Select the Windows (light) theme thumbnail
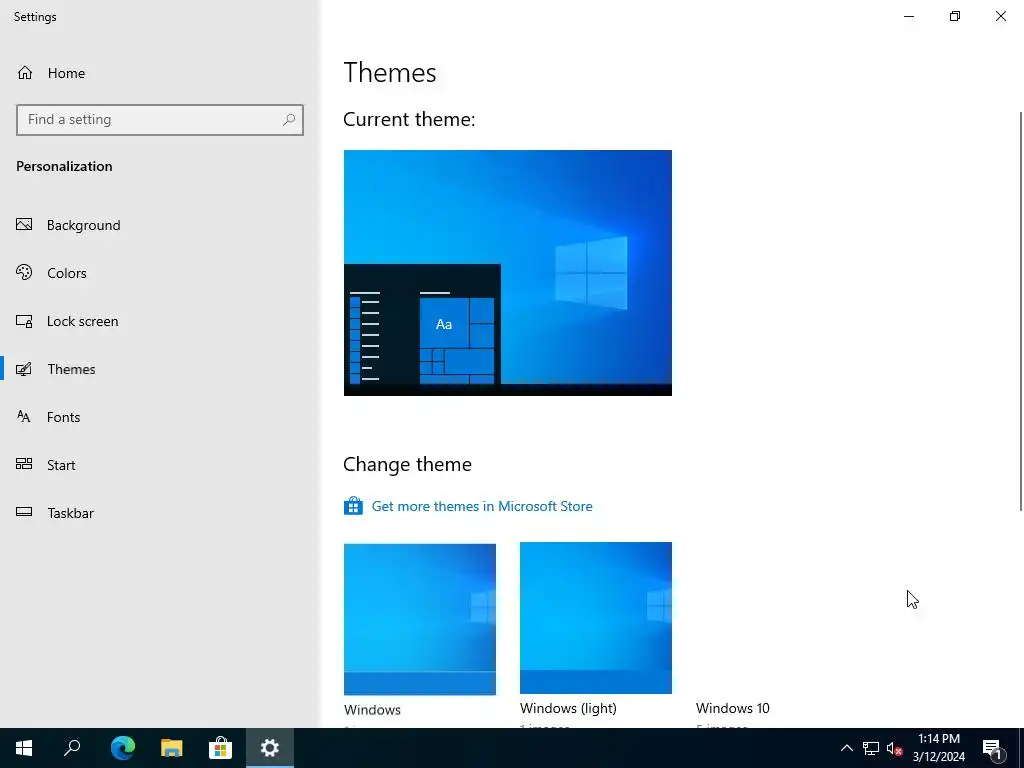The height and width of the screenshot is (768, 1024). (596, 618)
